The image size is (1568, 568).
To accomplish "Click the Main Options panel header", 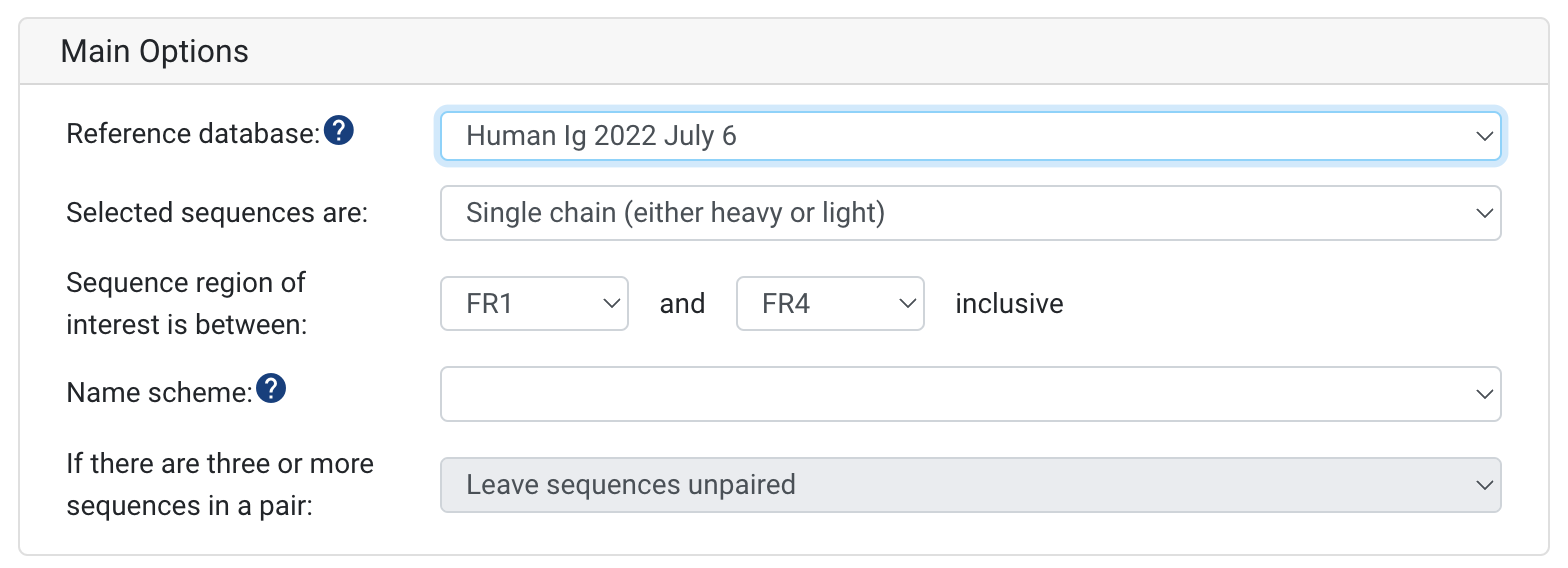I will [784, 51].
